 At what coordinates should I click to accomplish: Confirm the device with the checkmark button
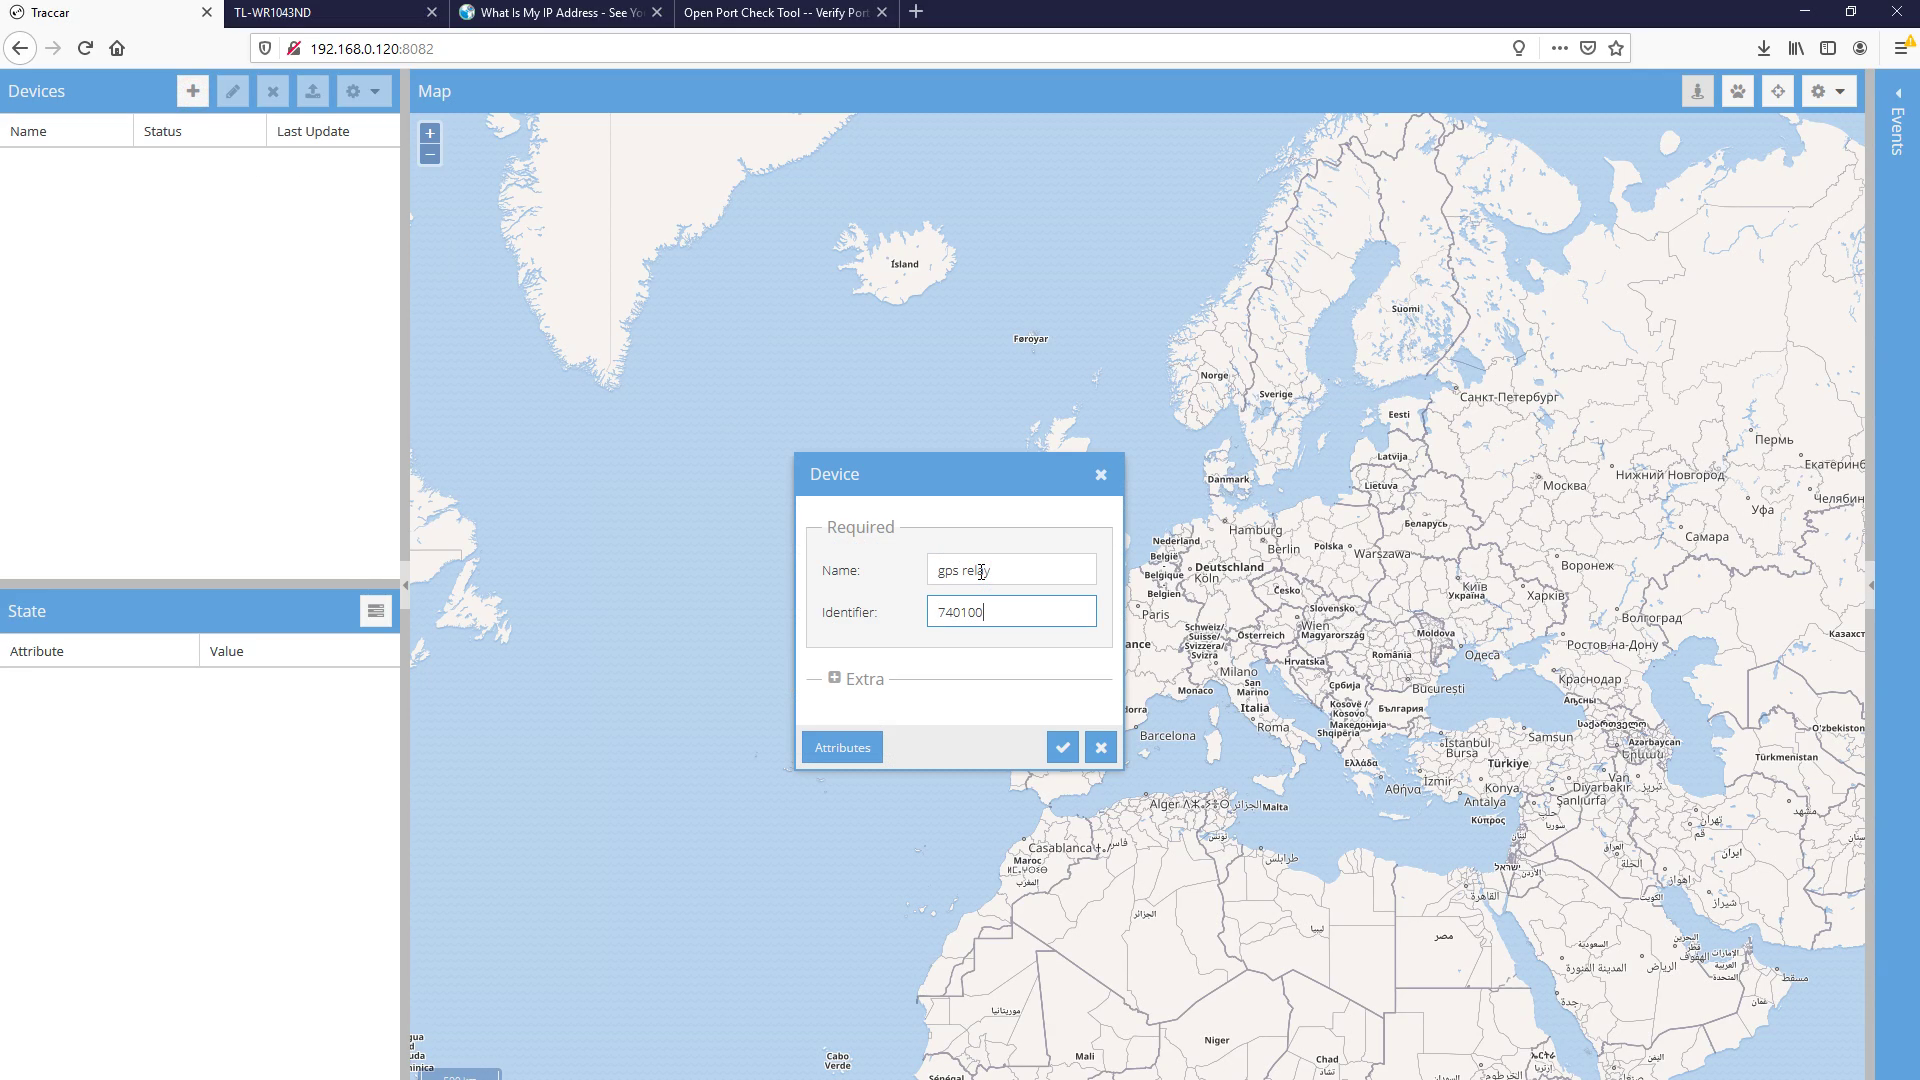pyautogui.click(x=1062, y=747)
